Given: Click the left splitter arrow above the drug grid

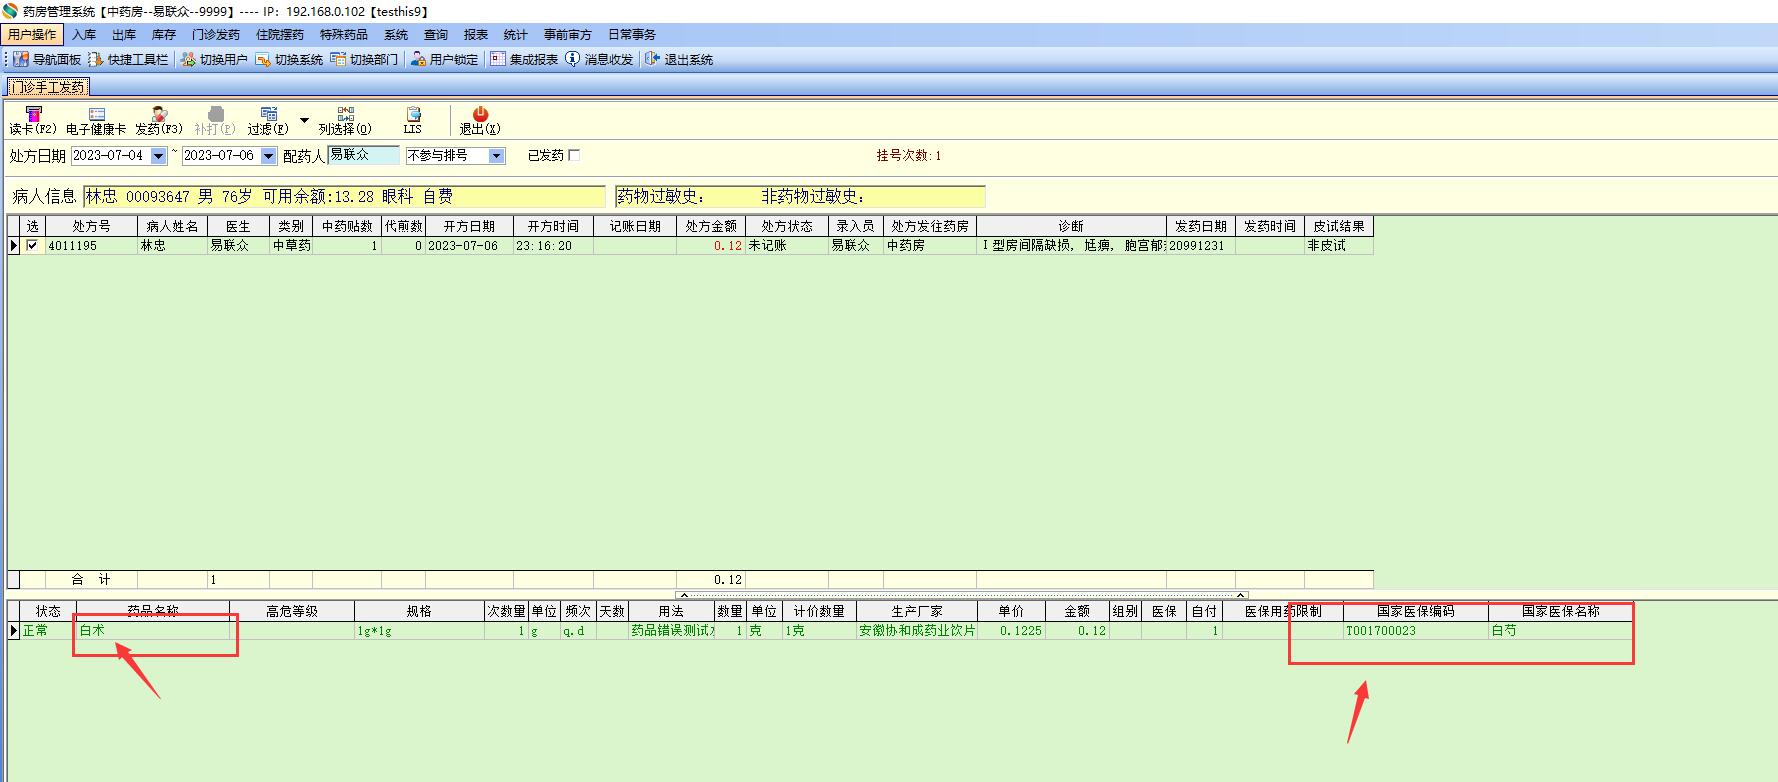Looking at the screenshot, I should [x=684, y=595].
